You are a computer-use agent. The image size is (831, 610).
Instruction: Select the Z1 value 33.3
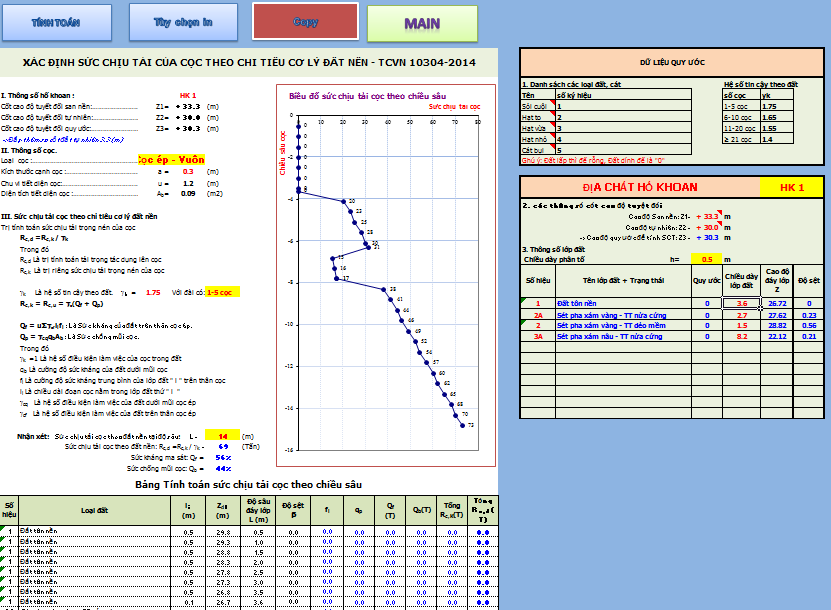pyautogui.click(x=188, y=107)
